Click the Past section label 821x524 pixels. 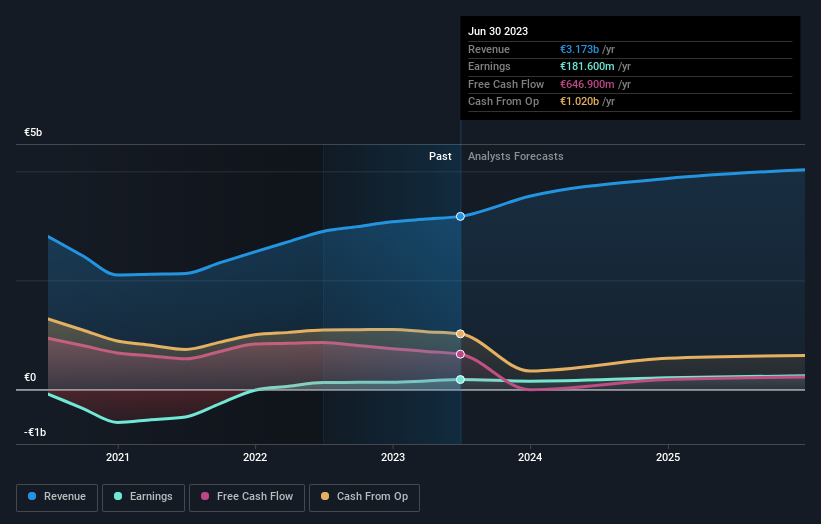click(x=440, y=156)
